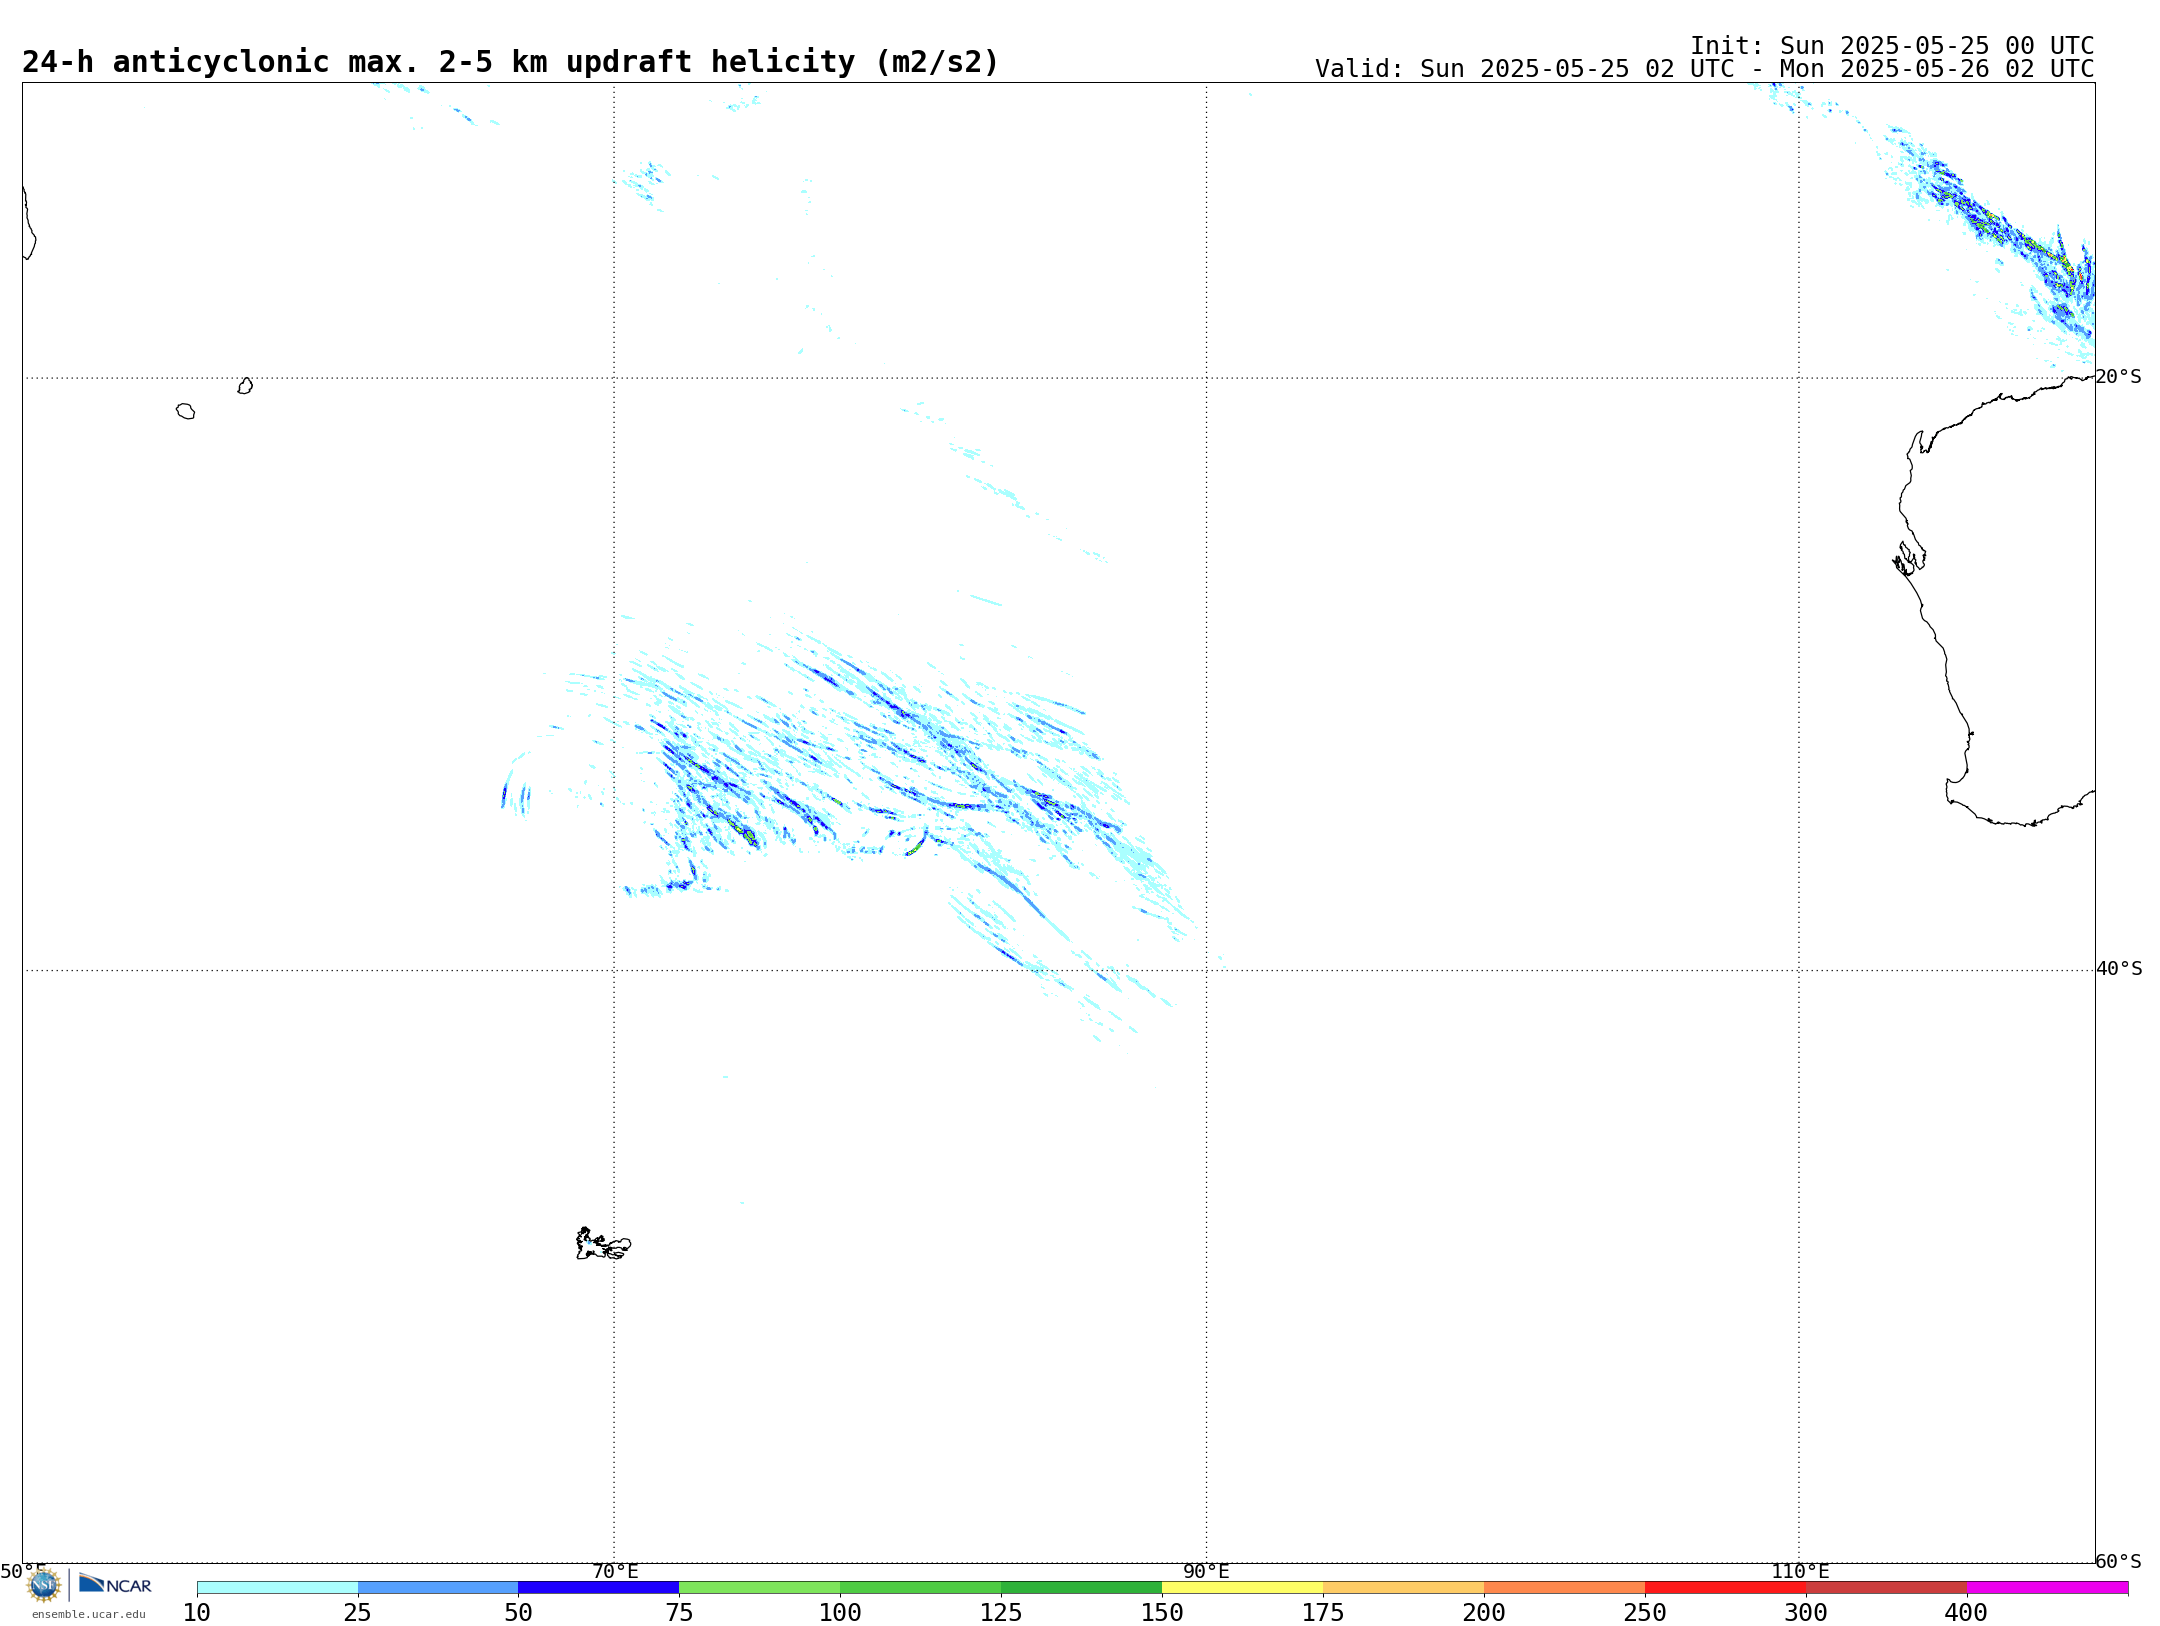
Task: Click colorbar tick label 125
Action: pos(1001,1613)
